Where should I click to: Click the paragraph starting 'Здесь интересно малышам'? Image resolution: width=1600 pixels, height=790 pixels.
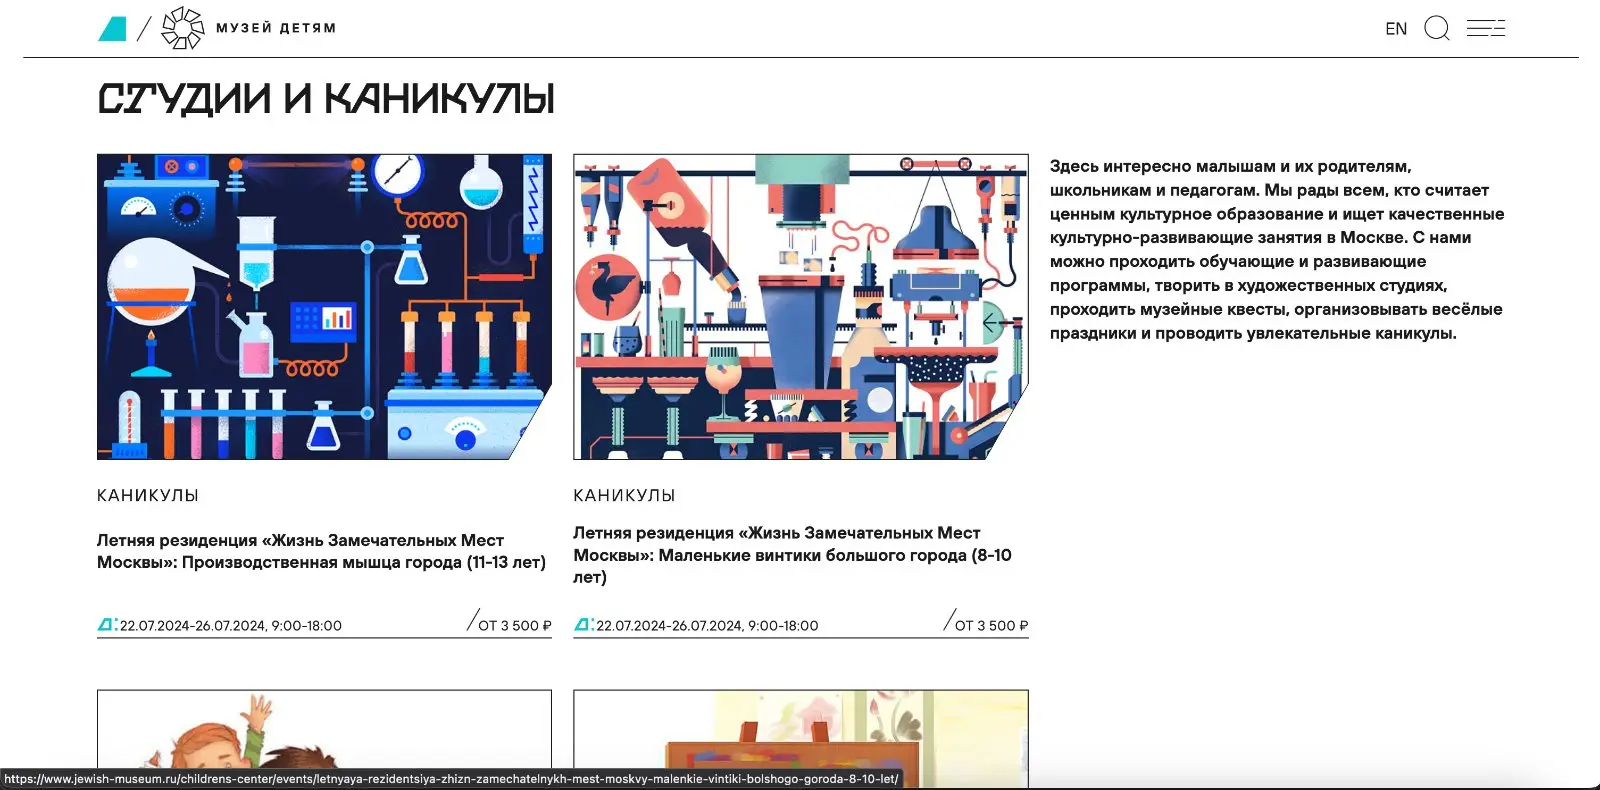1277,250
